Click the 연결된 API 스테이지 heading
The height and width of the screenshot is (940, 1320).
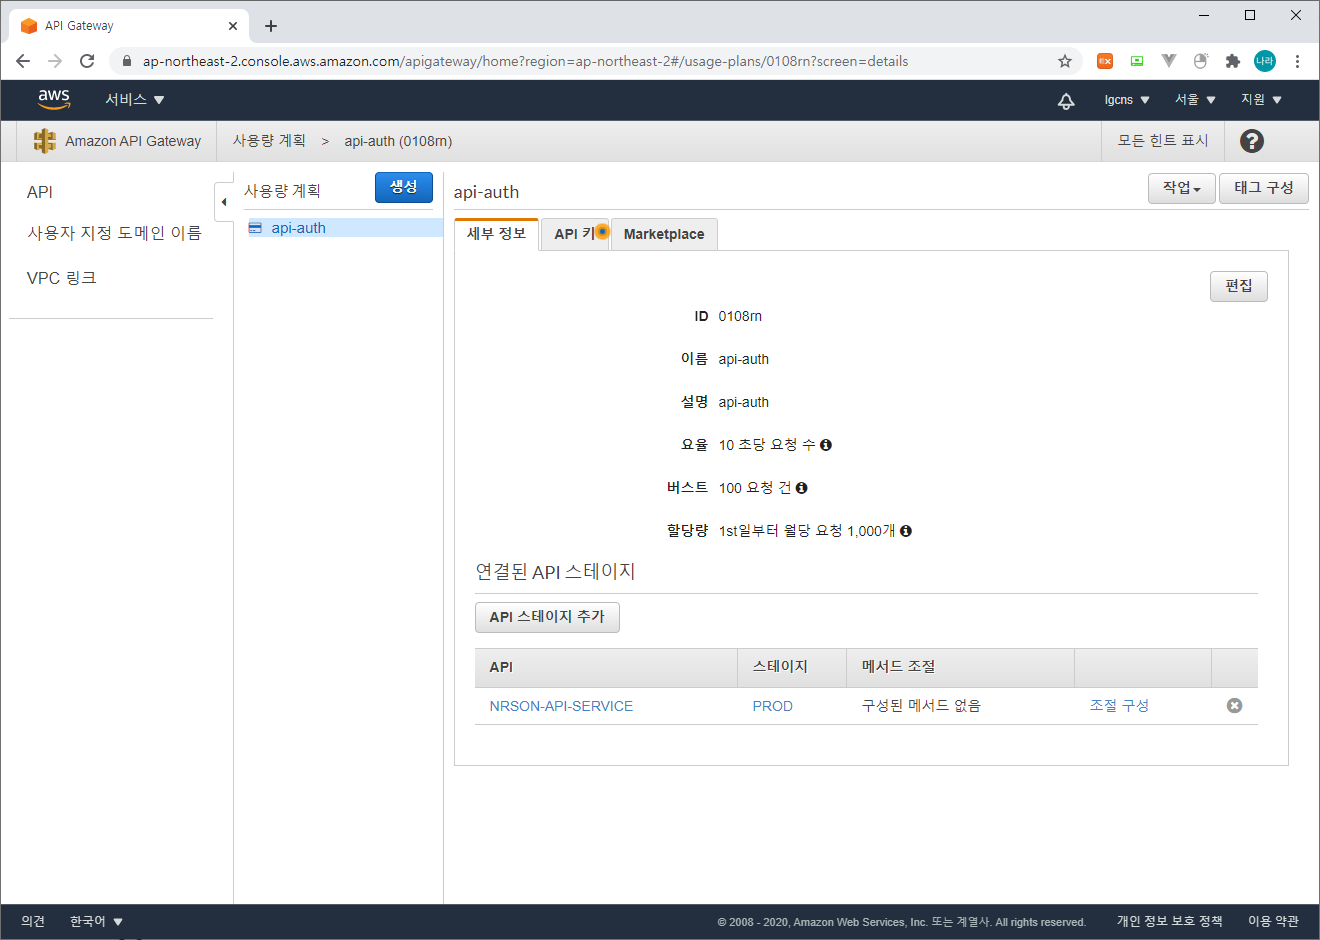555,572
